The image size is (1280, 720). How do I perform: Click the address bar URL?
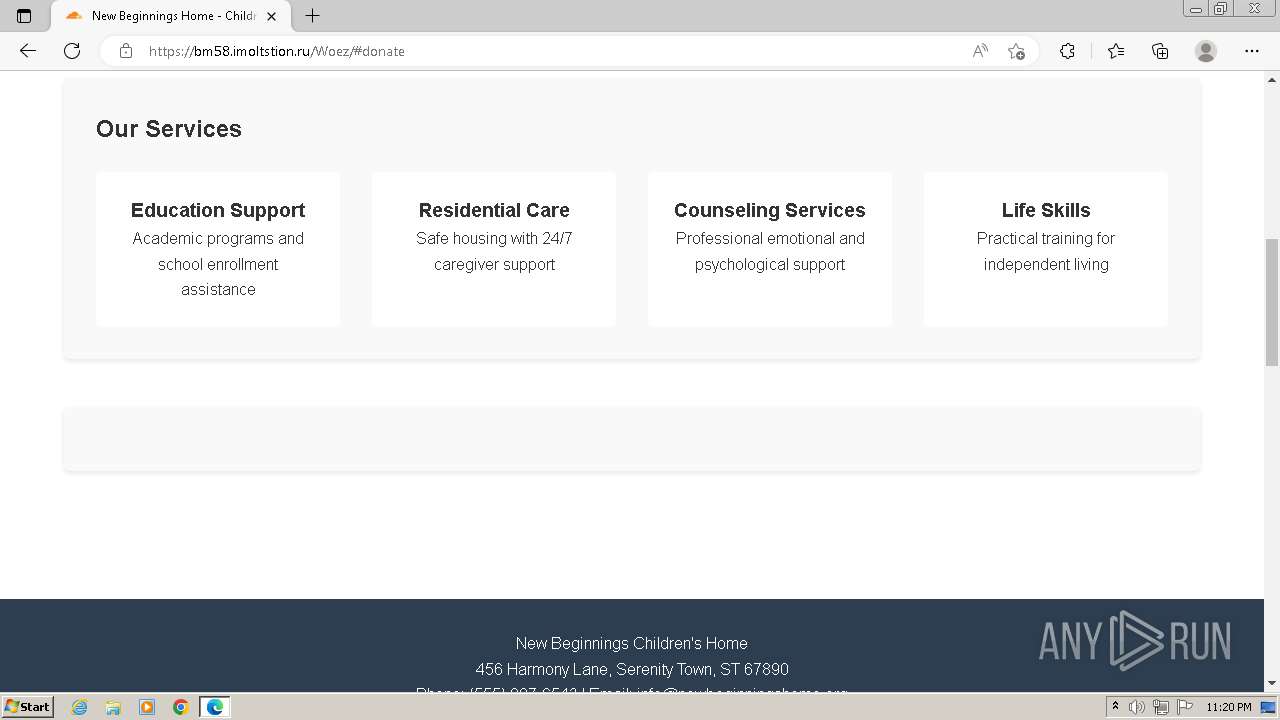pos(277,51)
